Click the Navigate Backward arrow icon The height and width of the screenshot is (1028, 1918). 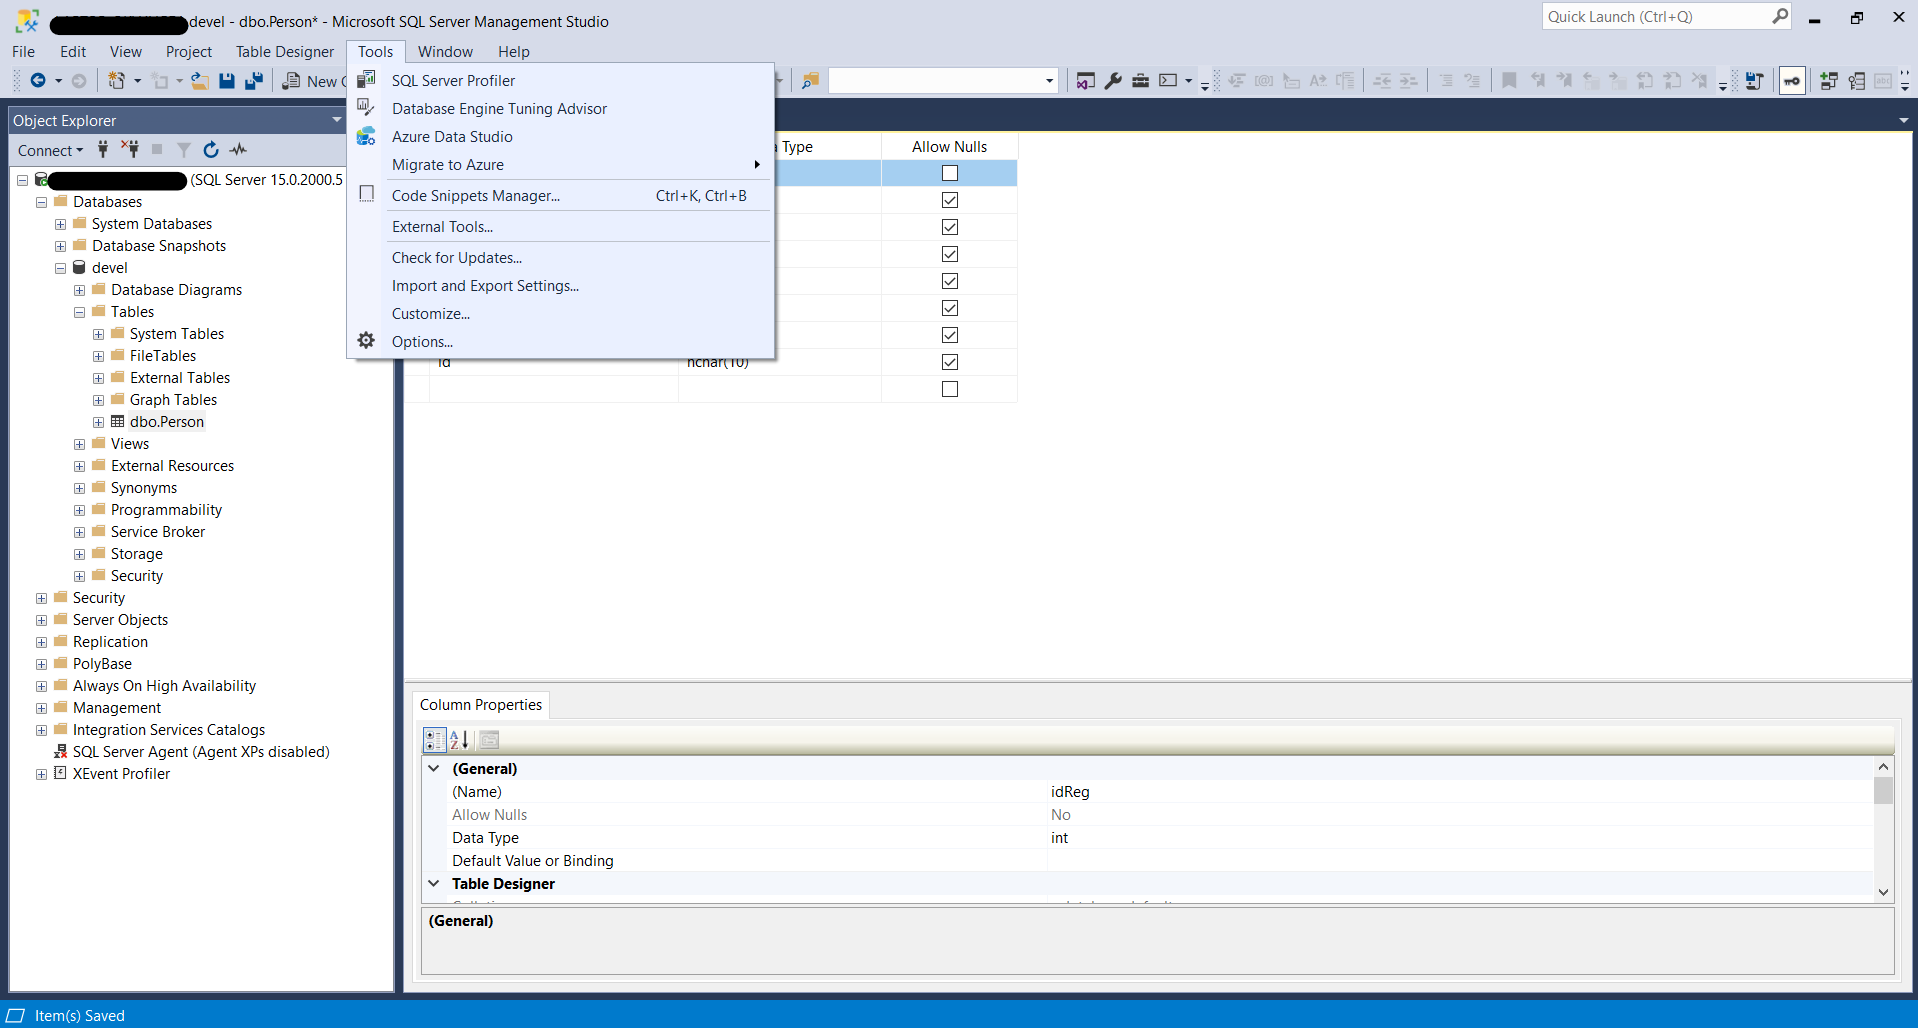point(38,81)
